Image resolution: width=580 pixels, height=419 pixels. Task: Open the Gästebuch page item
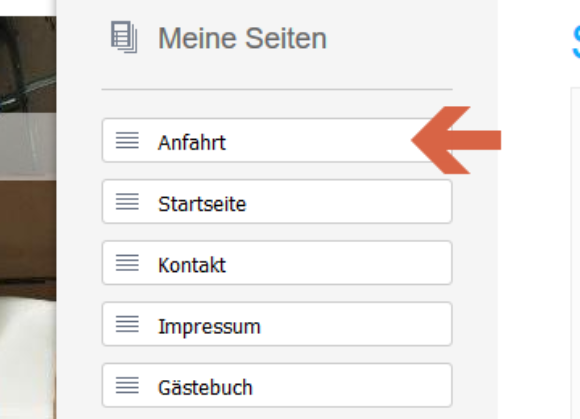pos(277,385)
